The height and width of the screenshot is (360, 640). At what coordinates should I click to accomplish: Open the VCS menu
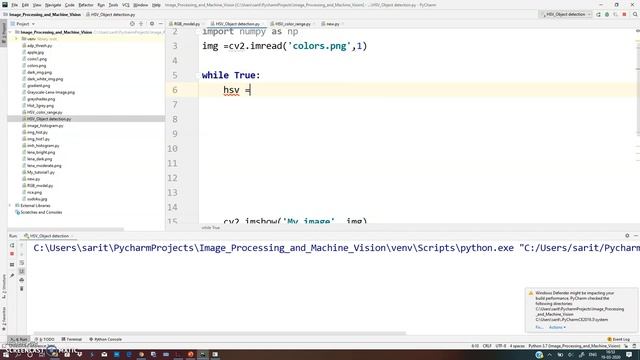(126, 5)
